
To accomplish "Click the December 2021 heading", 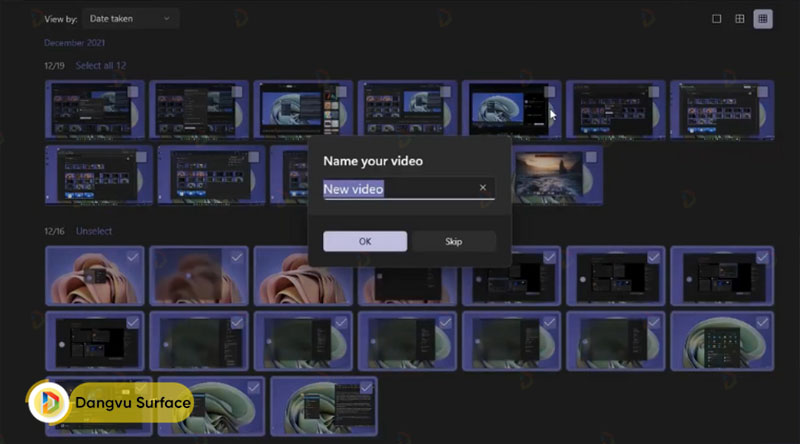I will pos(74,43).
